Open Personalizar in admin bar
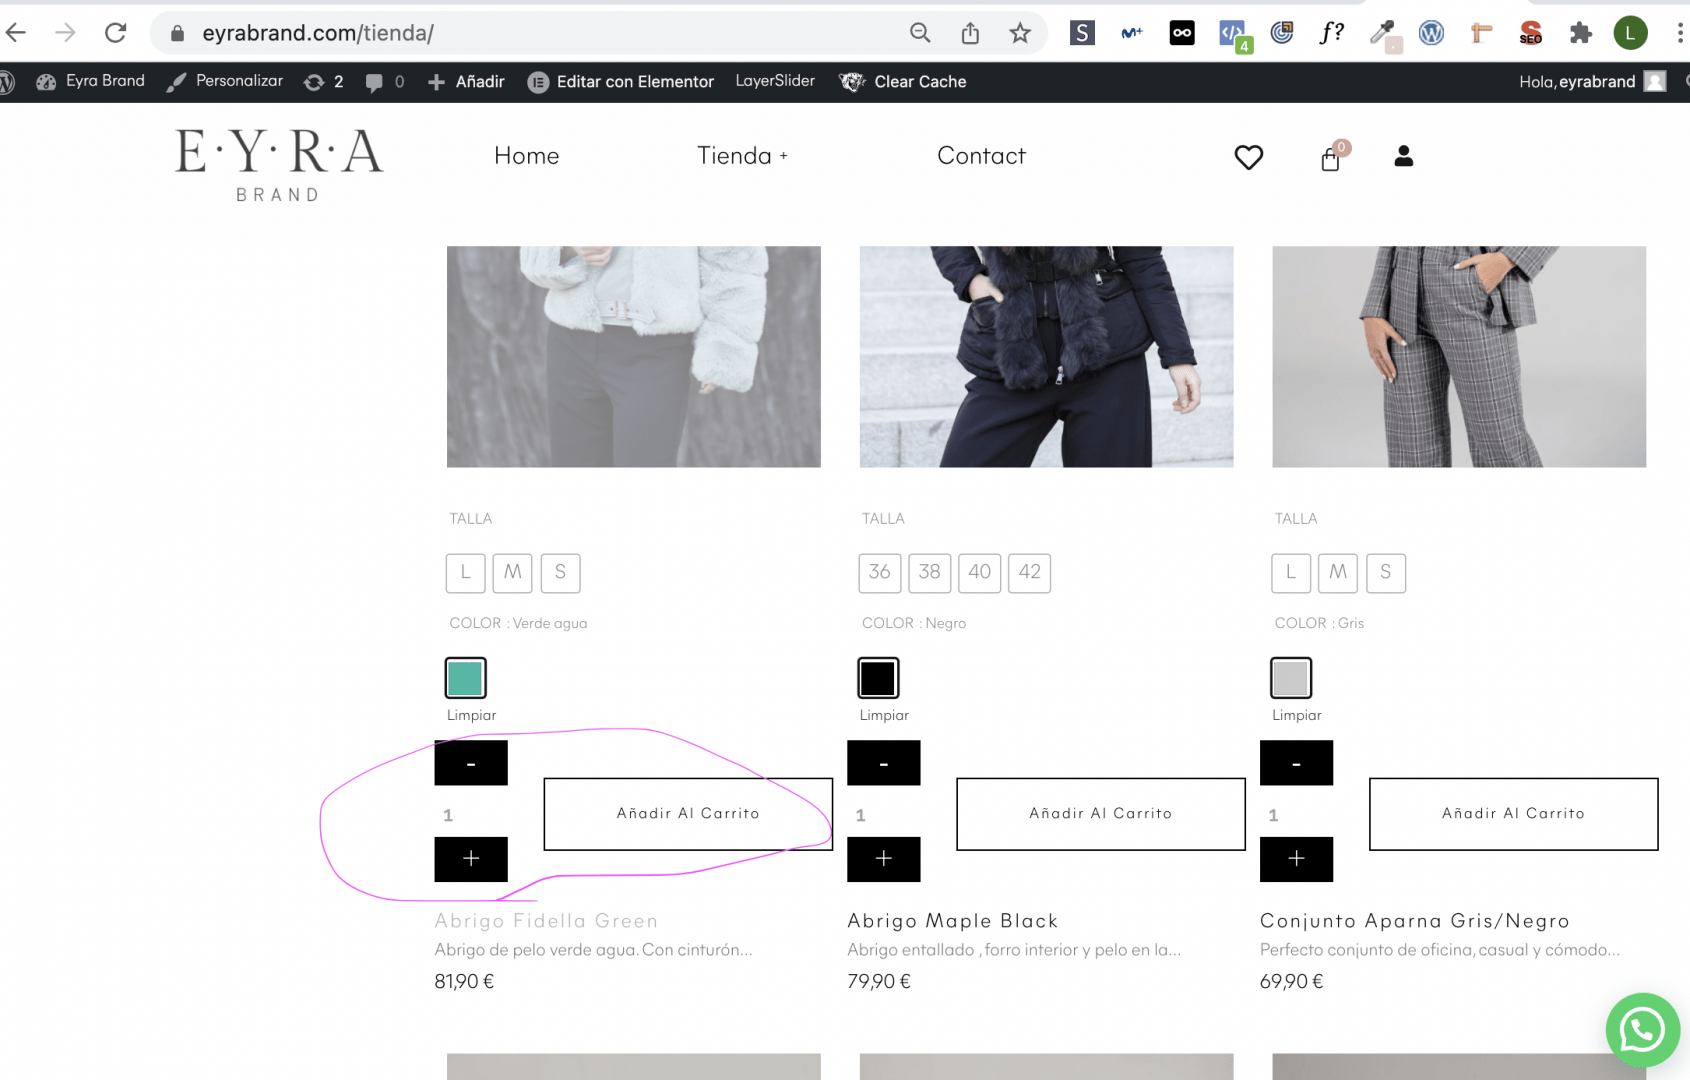The height and width of the screenshot is (1080, 1690). pos(225,81)
